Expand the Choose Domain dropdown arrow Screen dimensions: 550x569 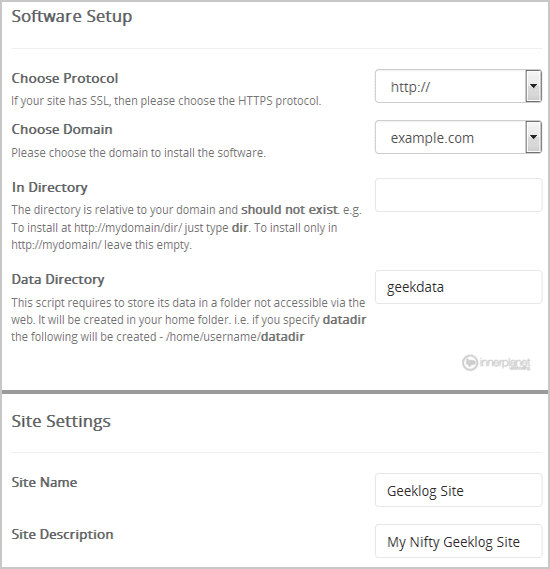(533, 137)
